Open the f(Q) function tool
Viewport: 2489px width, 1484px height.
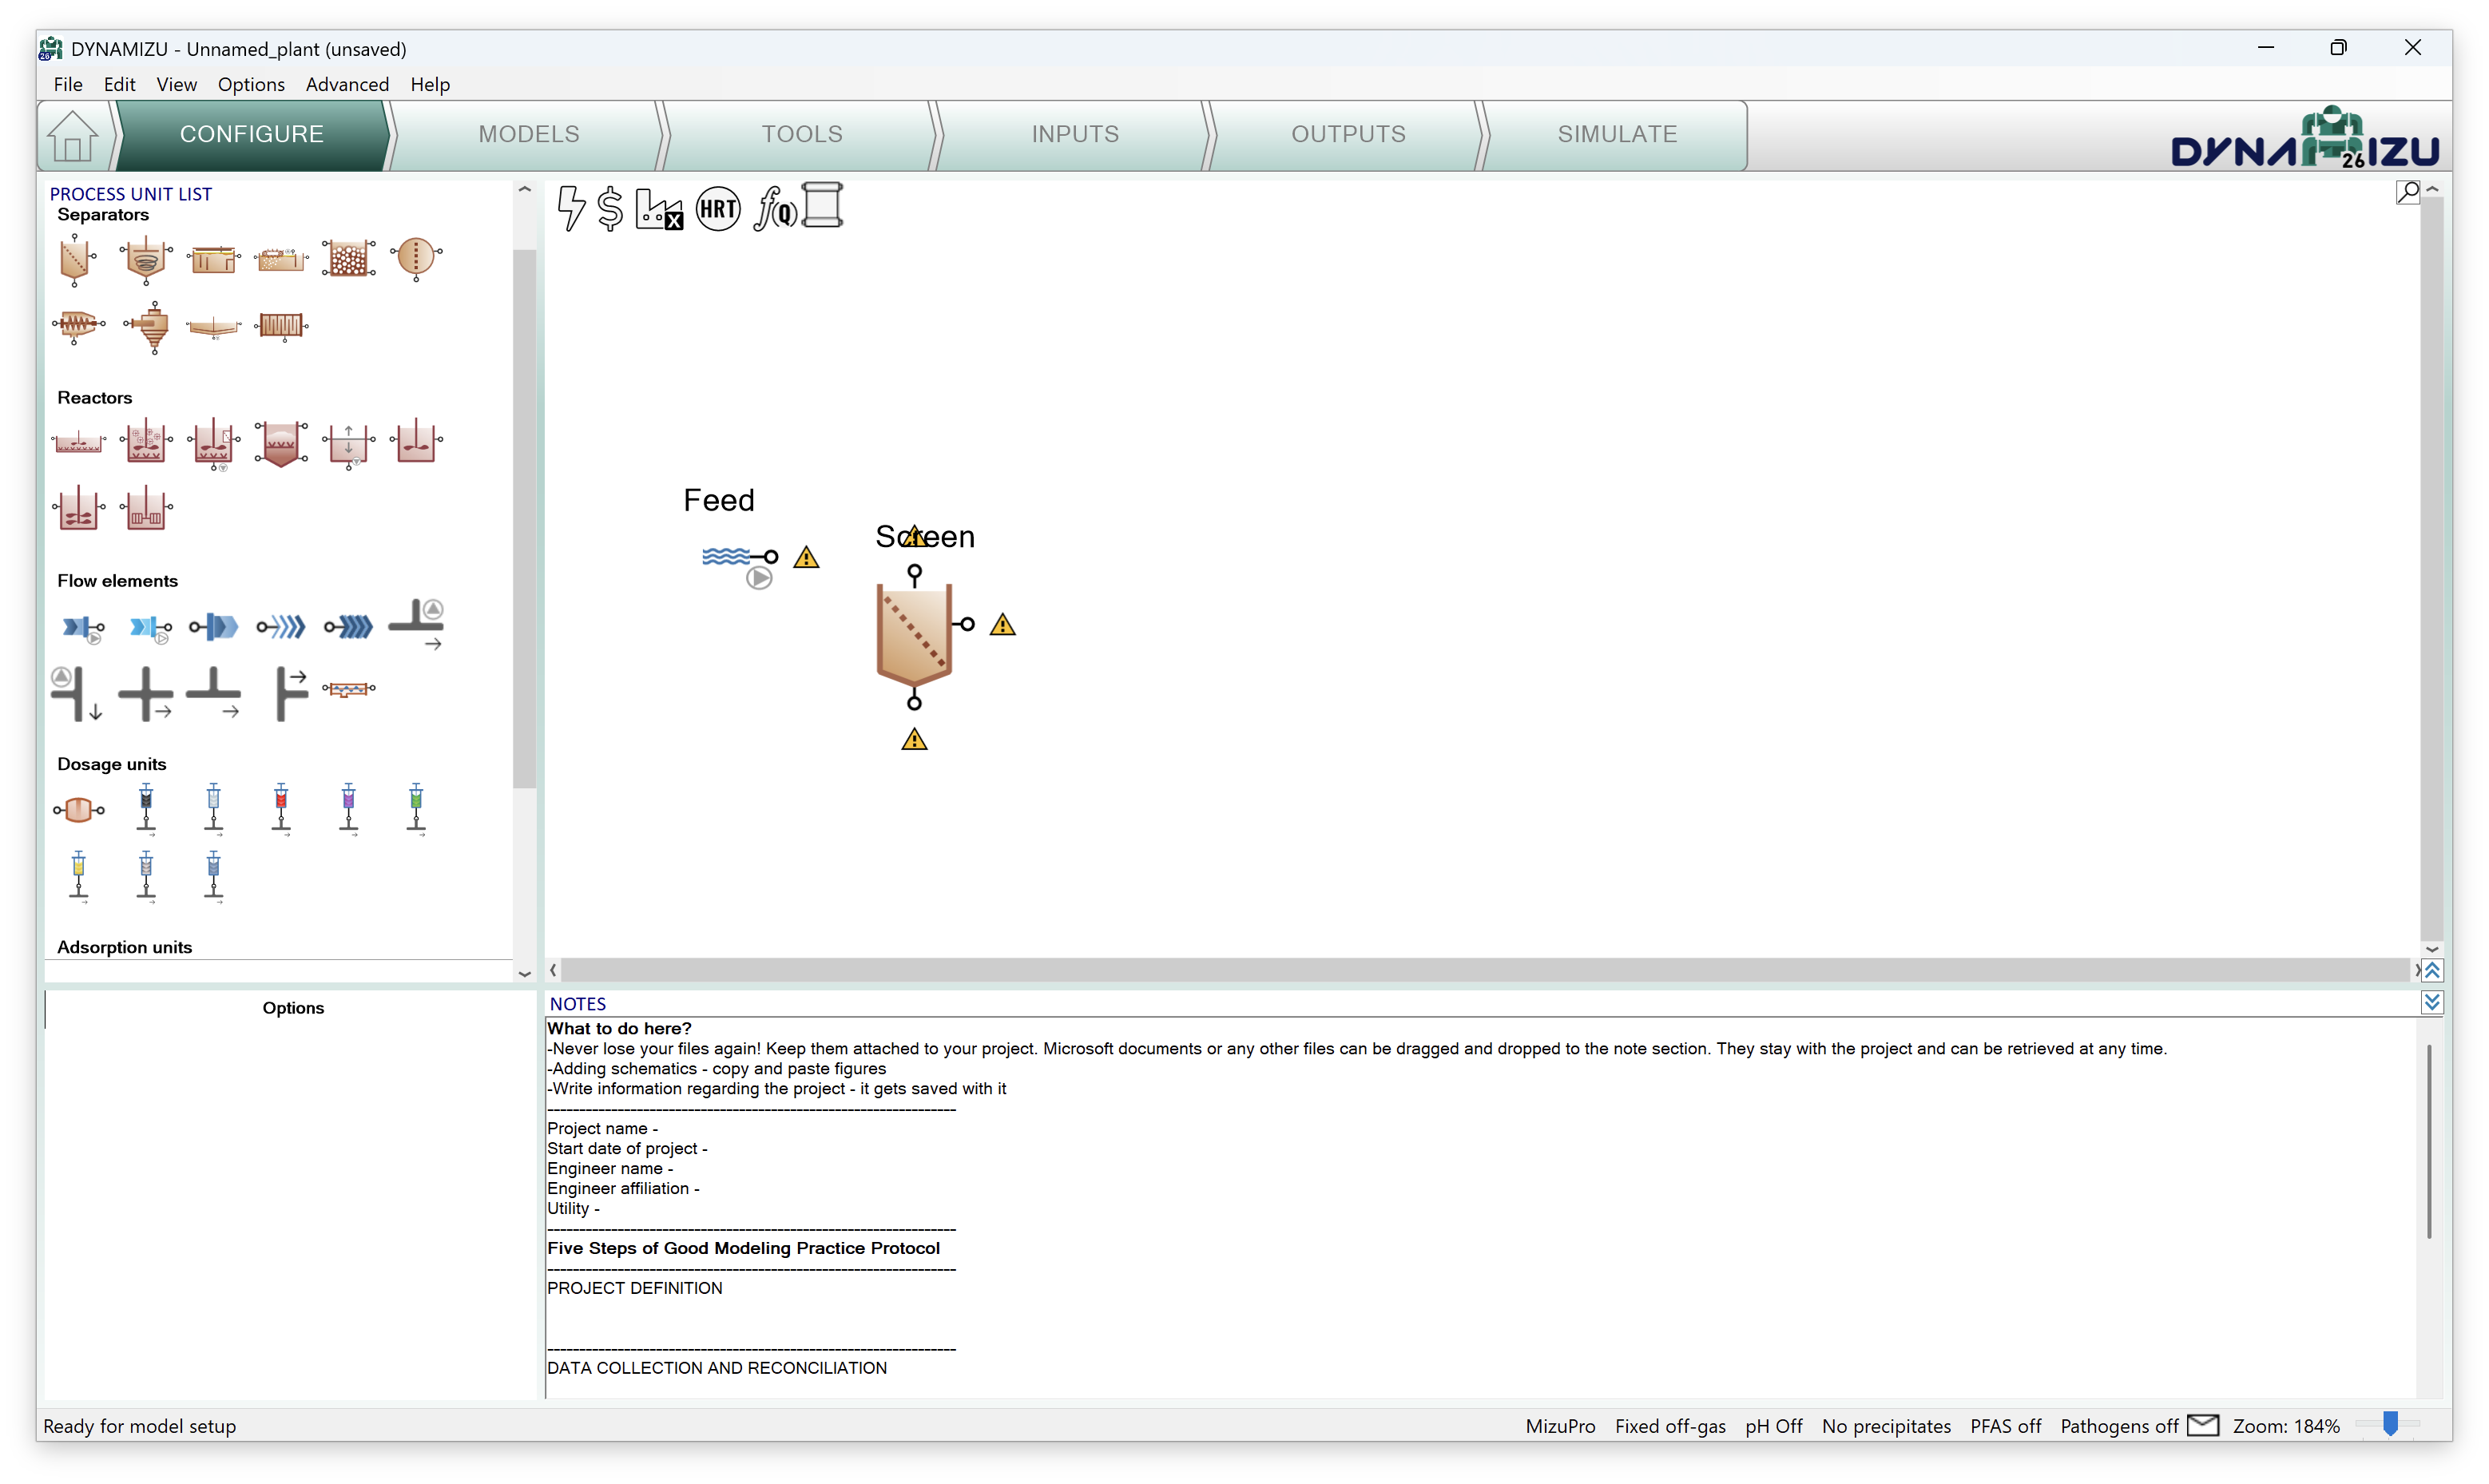[x=775, y=209]
